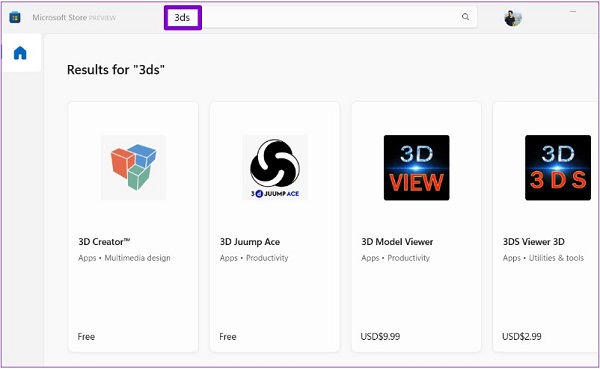600x369 pixels.
Task: Minimize the Microsoft Store window
Action: pos(573,11)
